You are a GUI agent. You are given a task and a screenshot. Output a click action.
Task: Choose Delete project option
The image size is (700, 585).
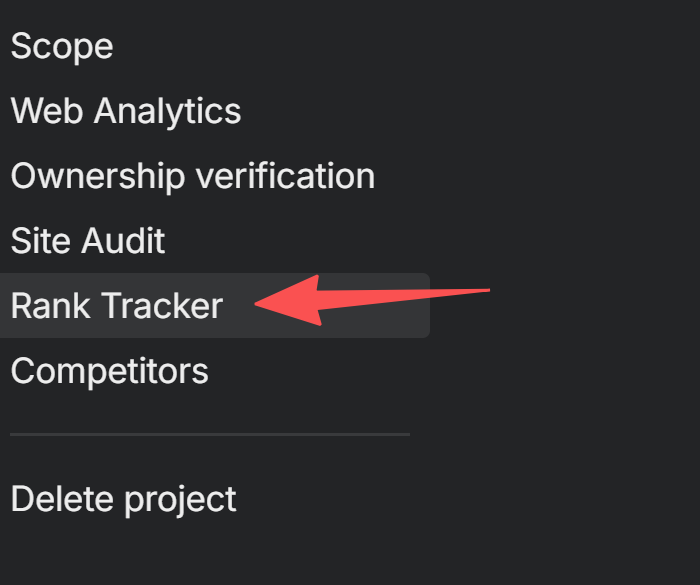124,498
